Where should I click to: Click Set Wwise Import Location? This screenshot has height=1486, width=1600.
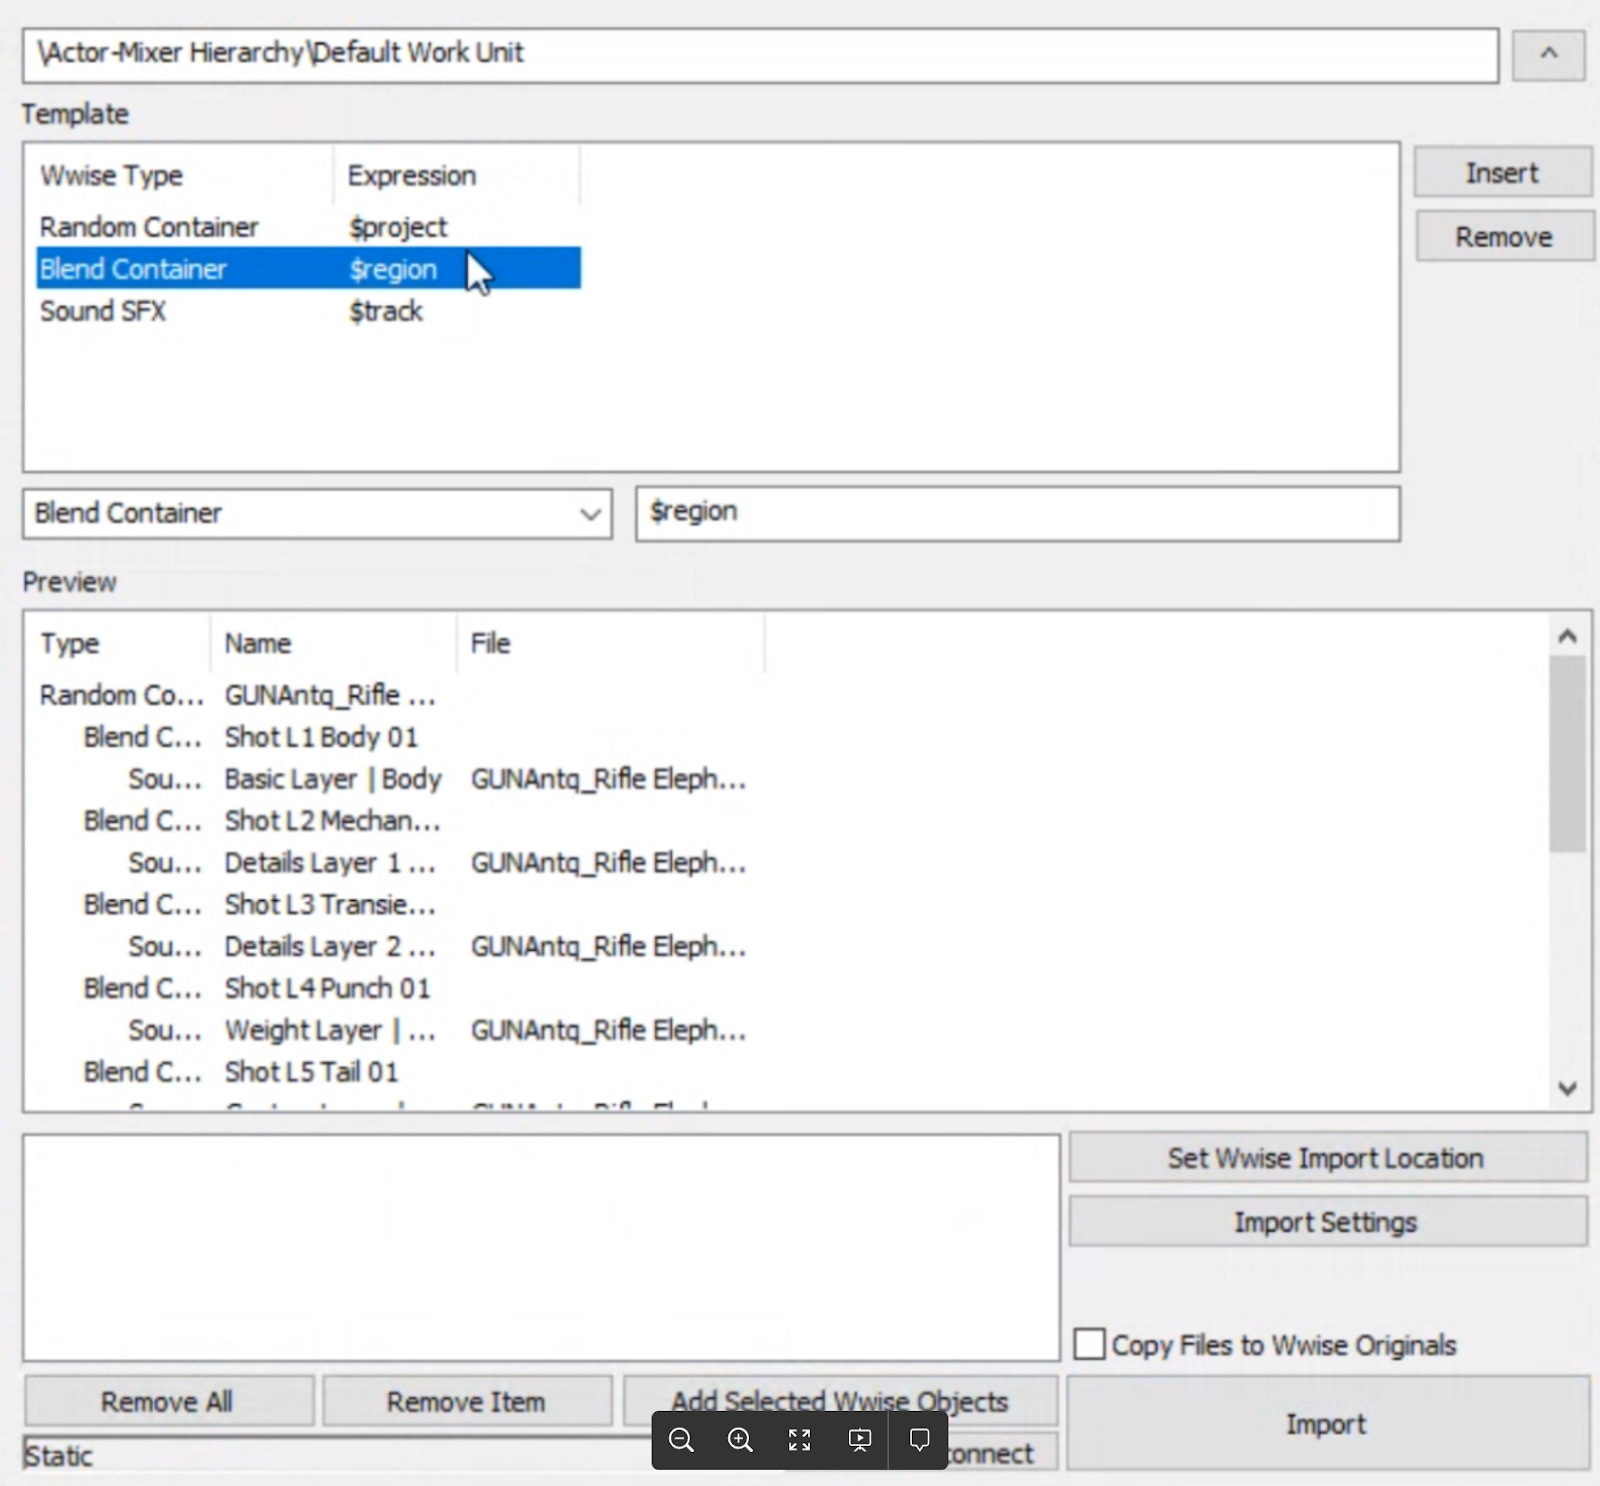[x=1327, y=1158]
